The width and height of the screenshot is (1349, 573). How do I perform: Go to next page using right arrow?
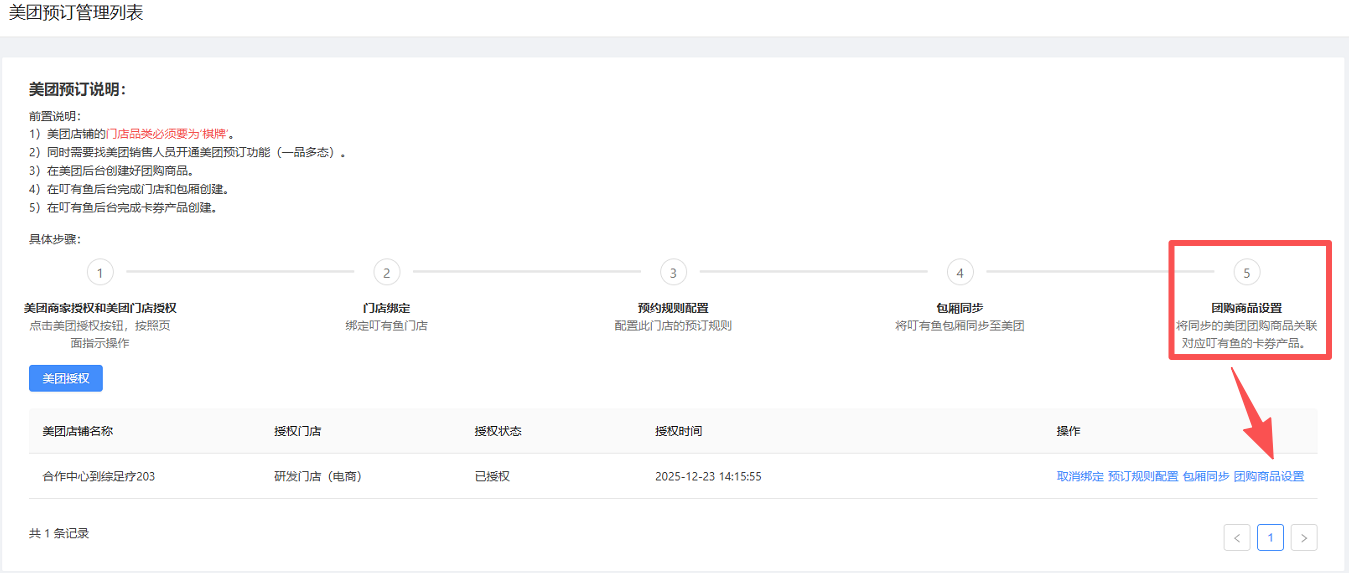pyautogui.click(x=1304, y=537)
